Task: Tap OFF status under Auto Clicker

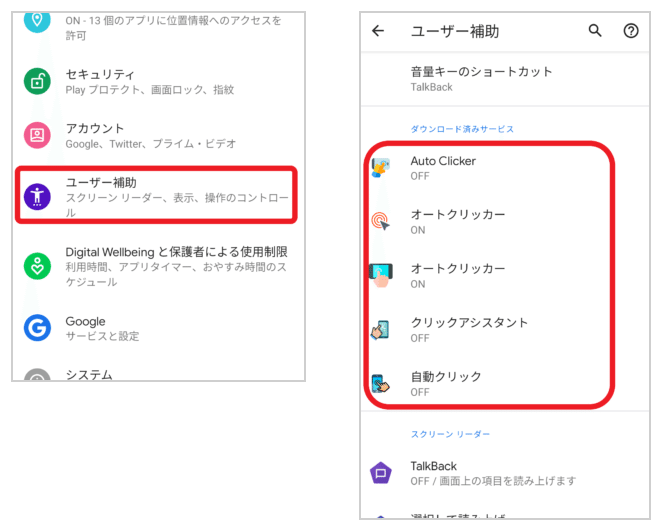Action: pyautogui.click(x=420, y=176)
